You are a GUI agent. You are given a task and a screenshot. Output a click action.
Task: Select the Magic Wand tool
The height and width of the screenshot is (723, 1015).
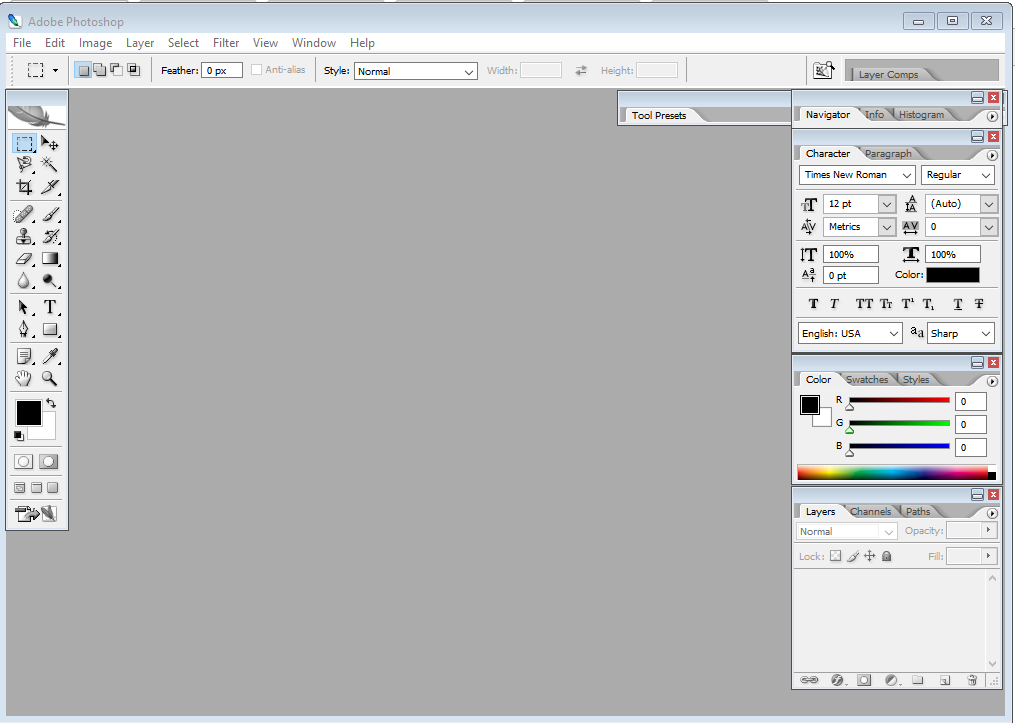tap(49, 164)
